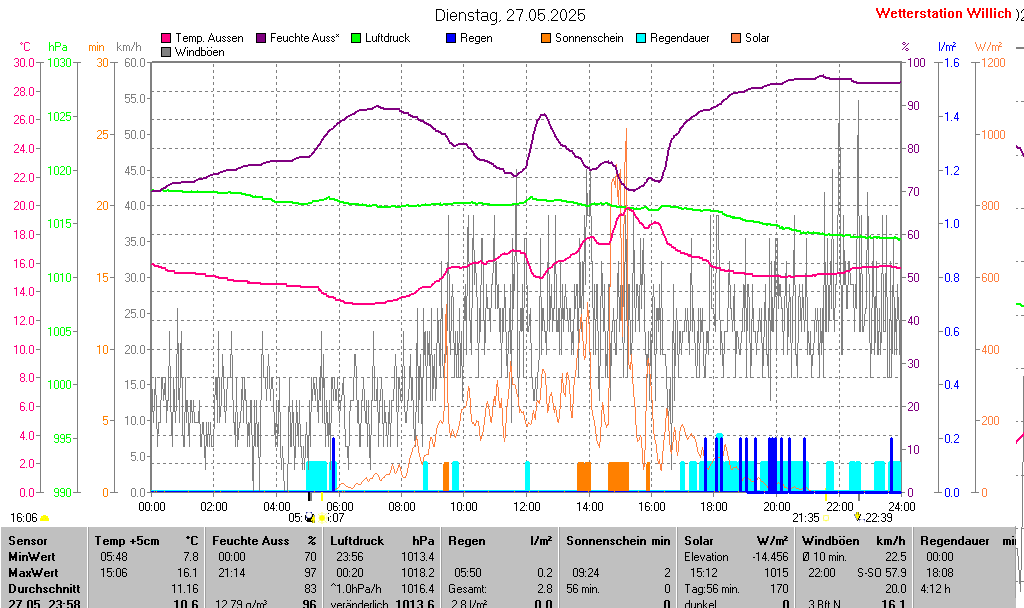The height and width of the screenshot is (608, 1024).
Task: Click the yellow sun icon beside 16:06
Action: point(44,518)
